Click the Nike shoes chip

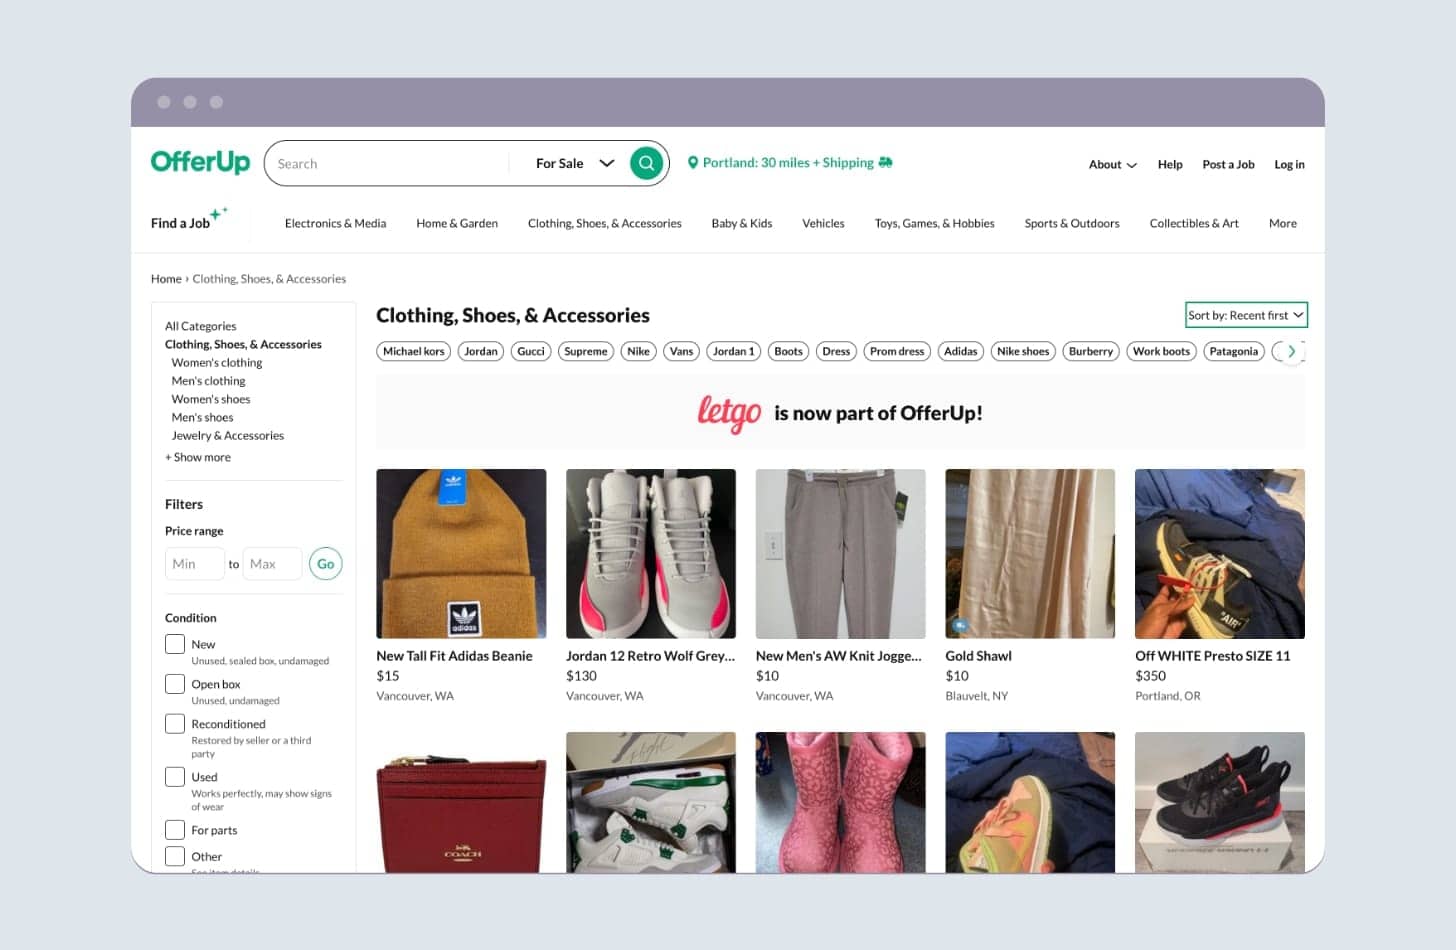click(x=1023, y=351)
